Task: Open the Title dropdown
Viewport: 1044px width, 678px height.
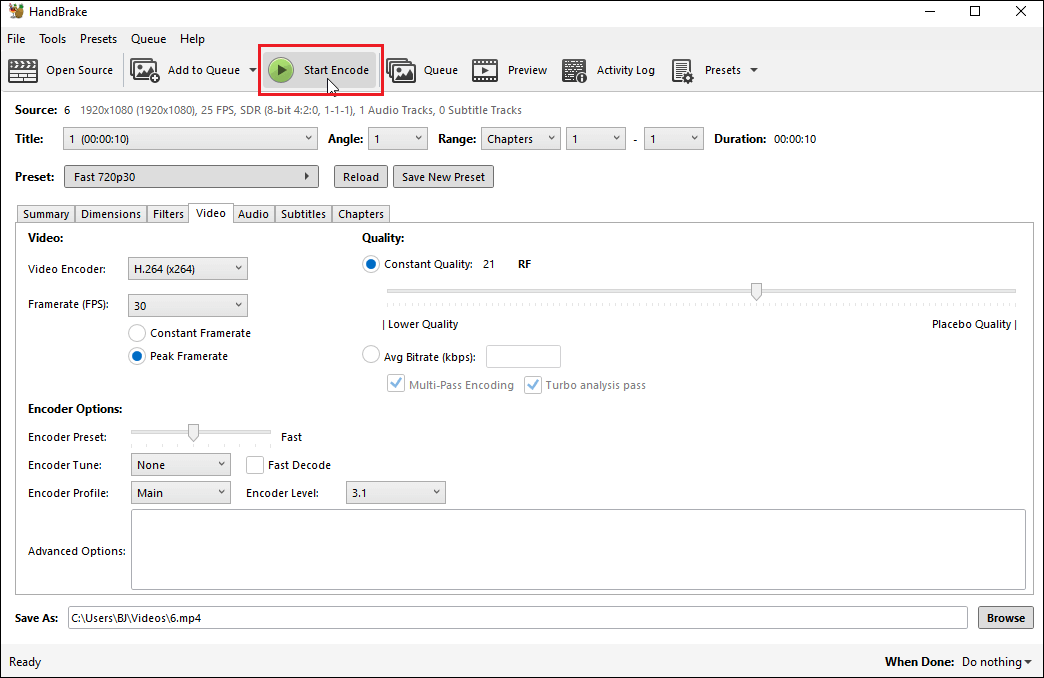Action: [x=190, y=139]
